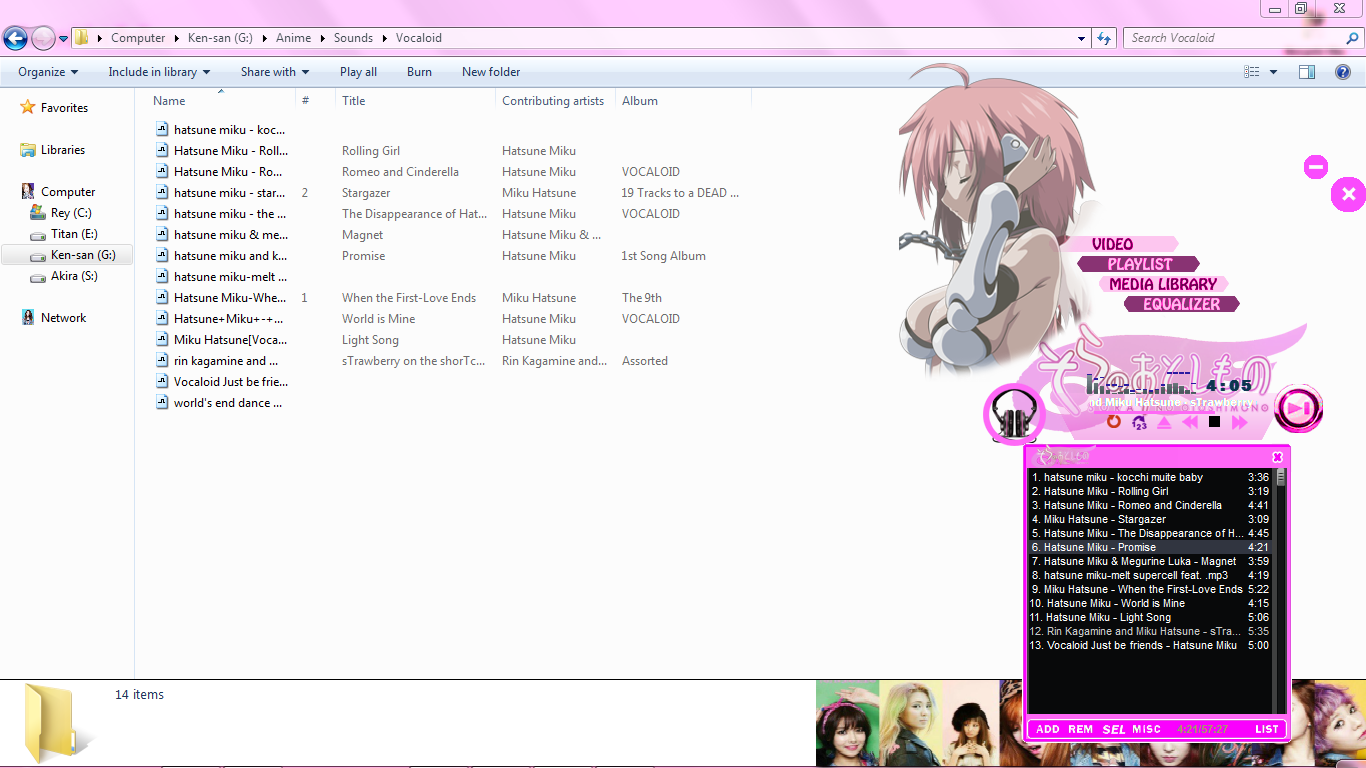Screen dimensions: 1366x768
Task: Expand the breadcrumb arrow after Sounds
Action: 384,38
